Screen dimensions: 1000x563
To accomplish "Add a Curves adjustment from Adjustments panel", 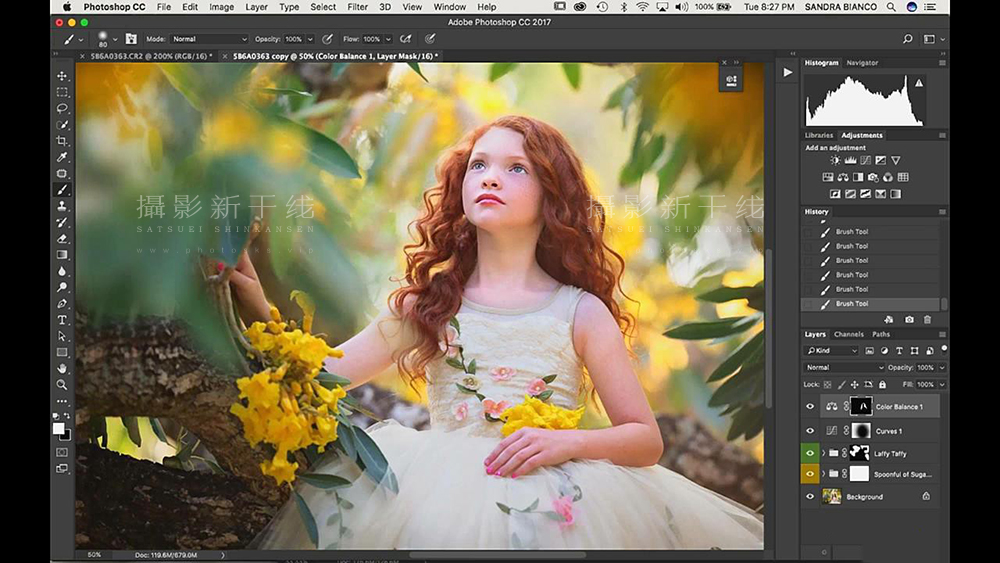I will [865, 161].
